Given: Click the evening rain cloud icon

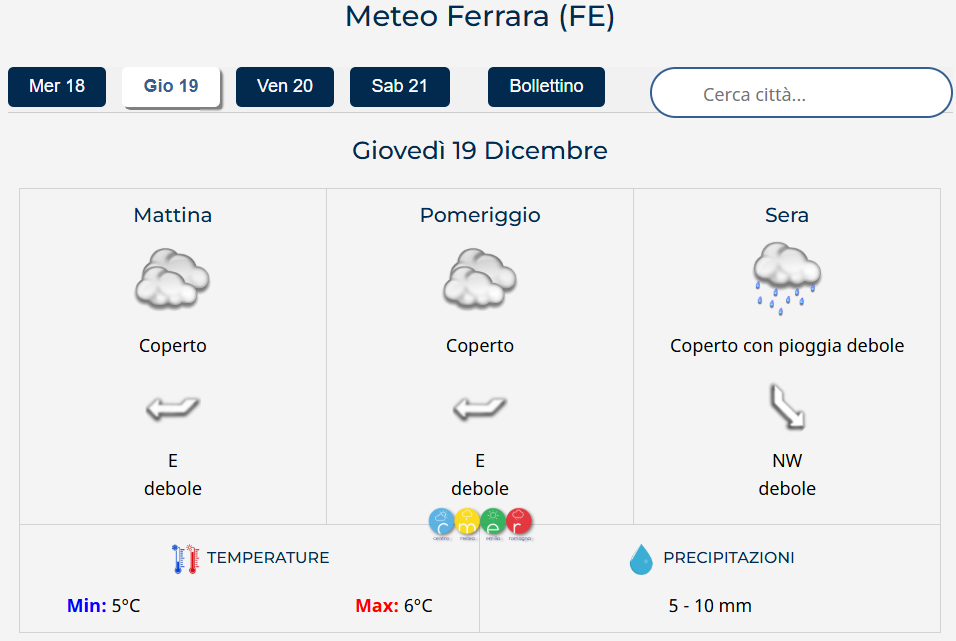Looking at the screenshot, I should click(x=787, y=279).
